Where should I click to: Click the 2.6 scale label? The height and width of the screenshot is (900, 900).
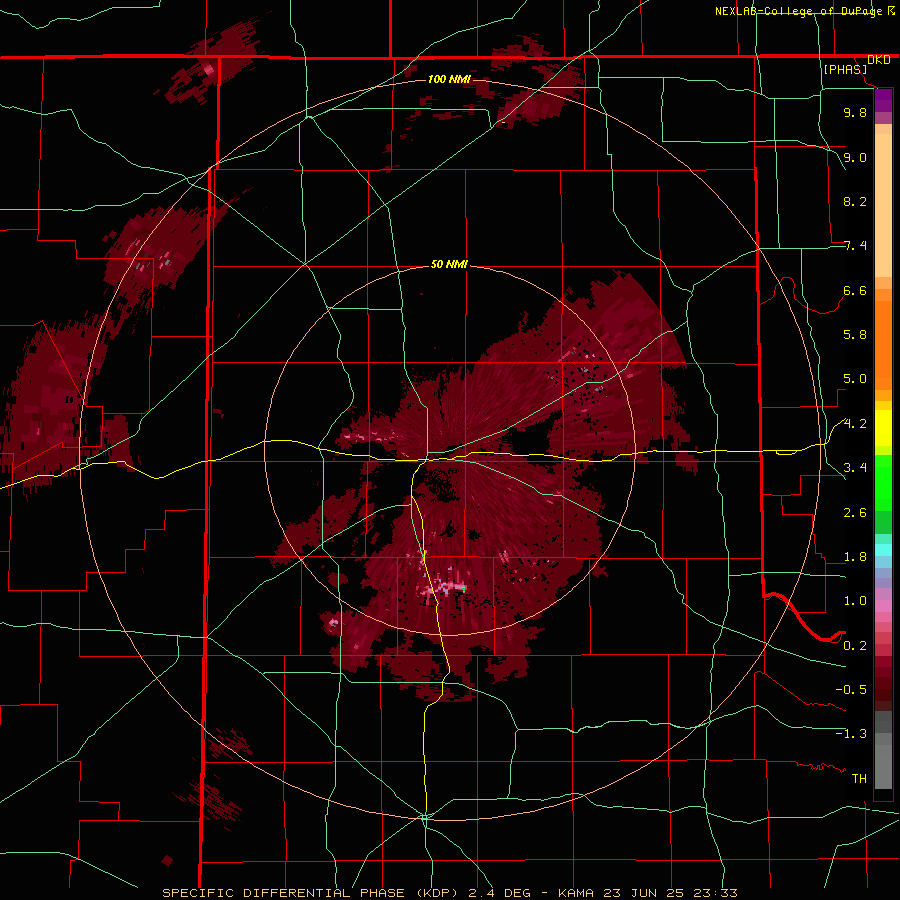tap(855, 513)
